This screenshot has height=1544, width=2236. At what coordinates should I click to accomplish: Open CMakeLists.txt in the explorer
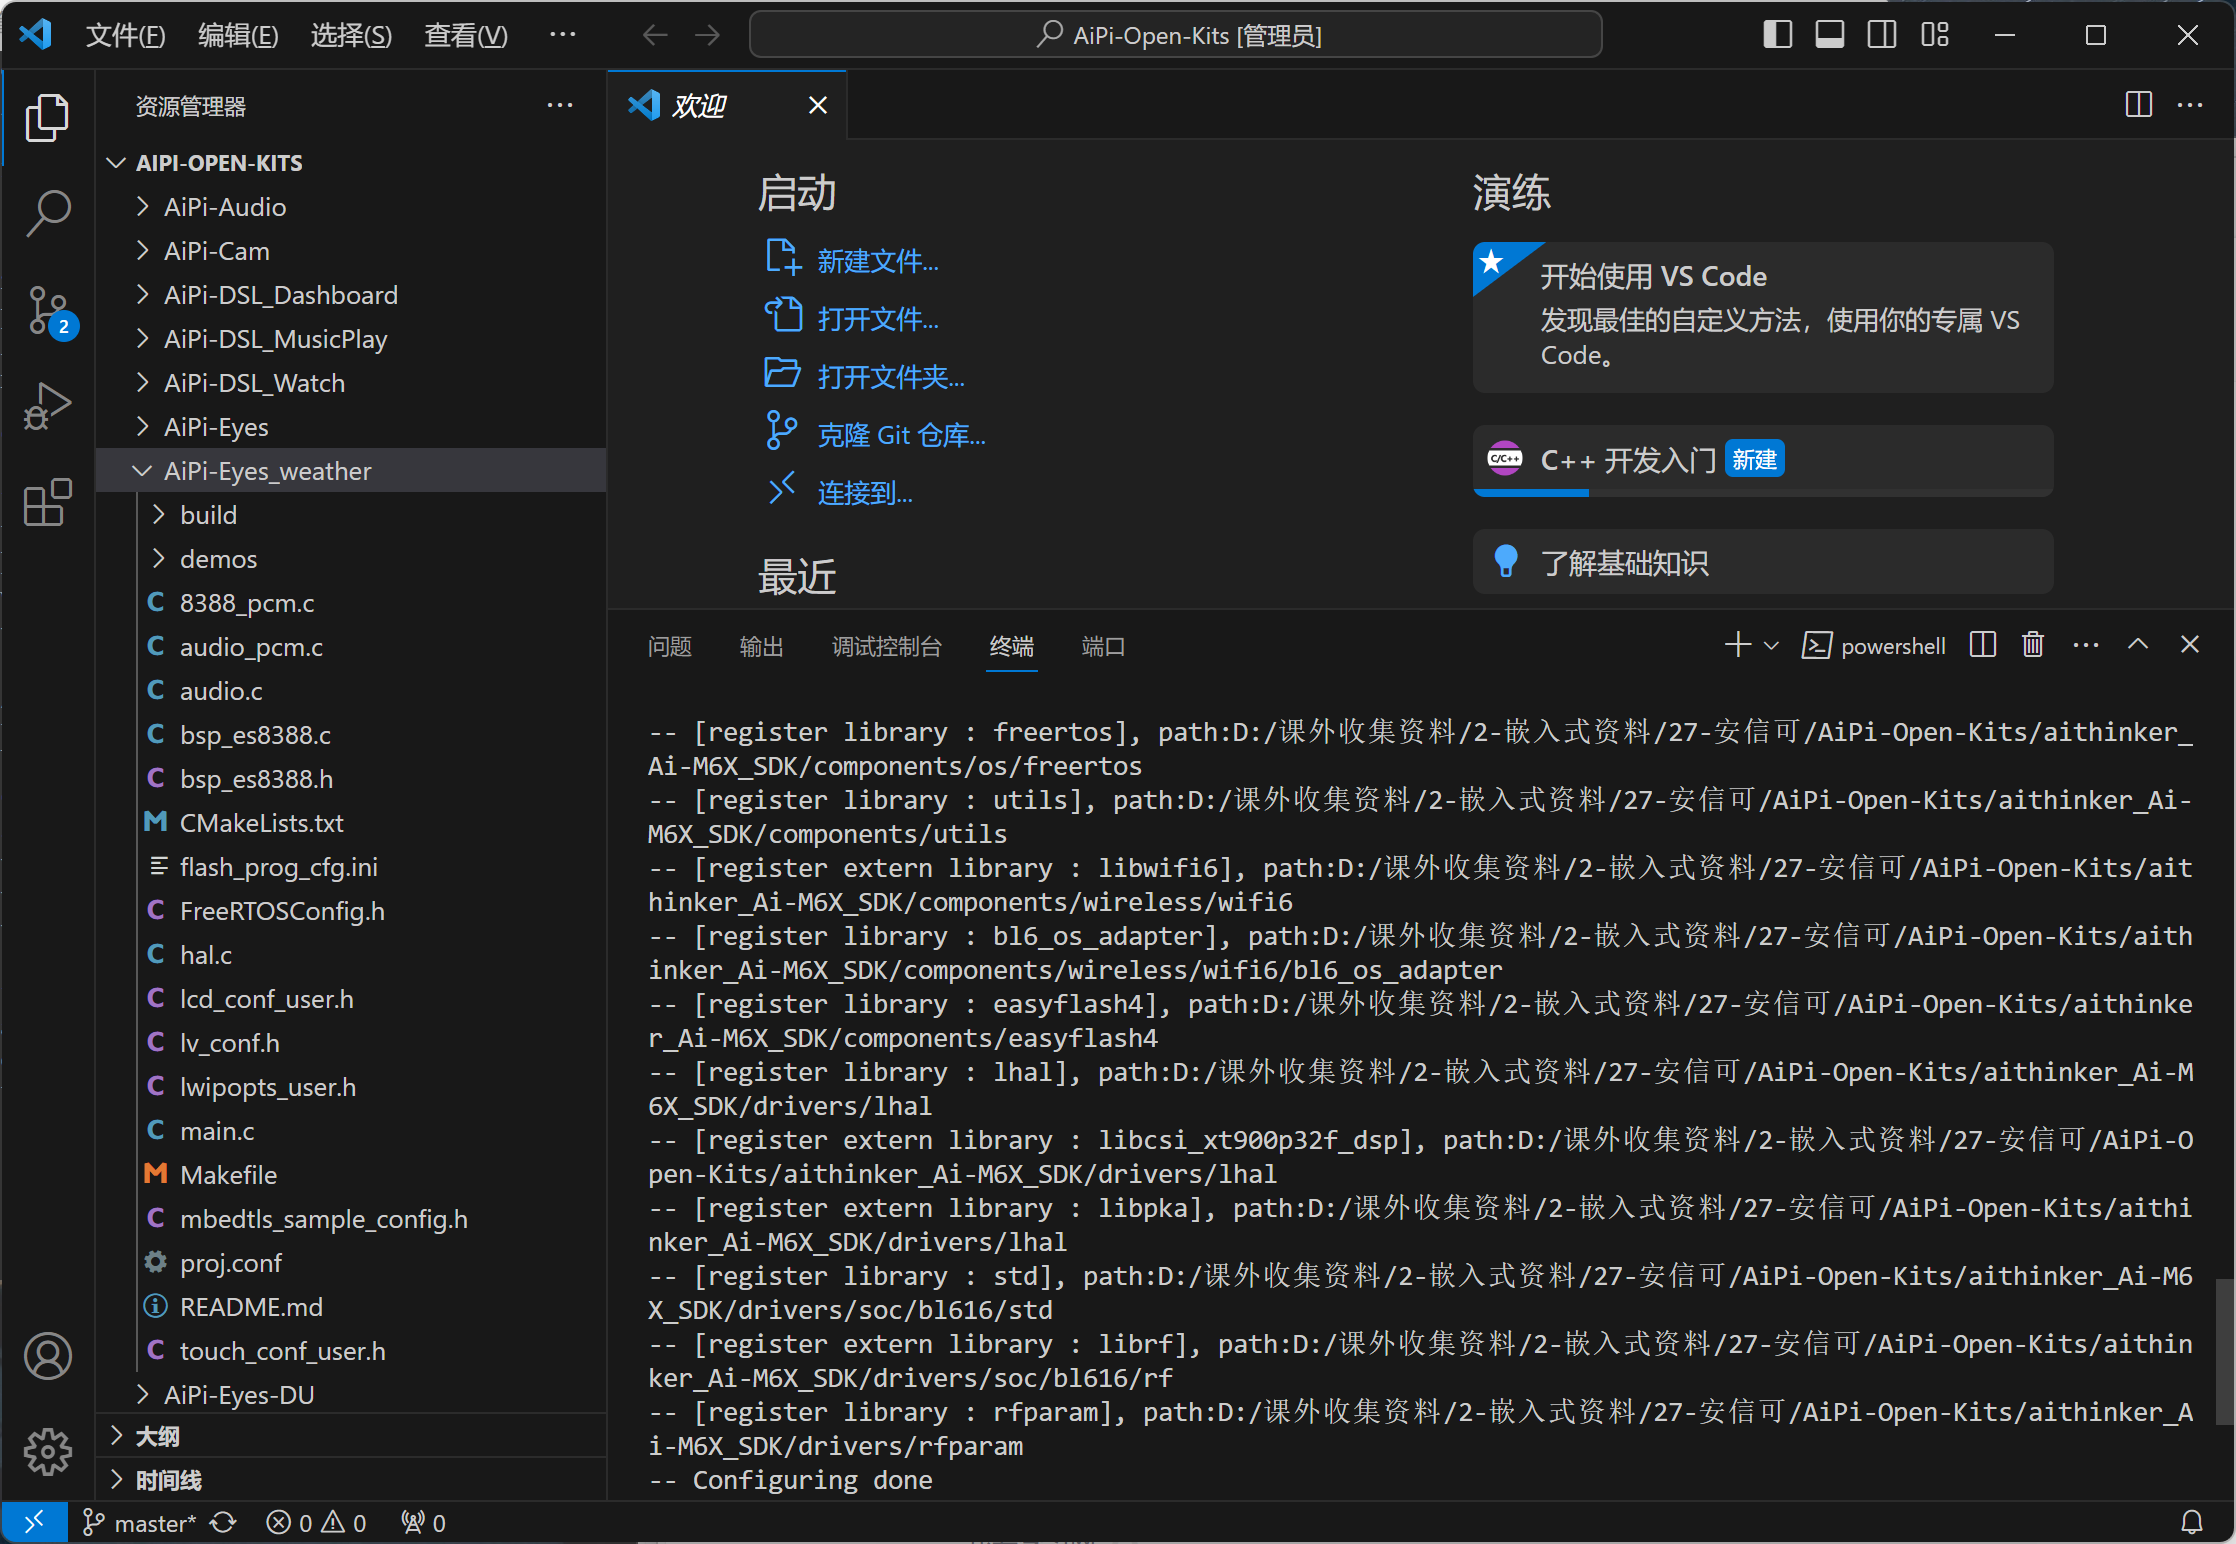[352, 822]
